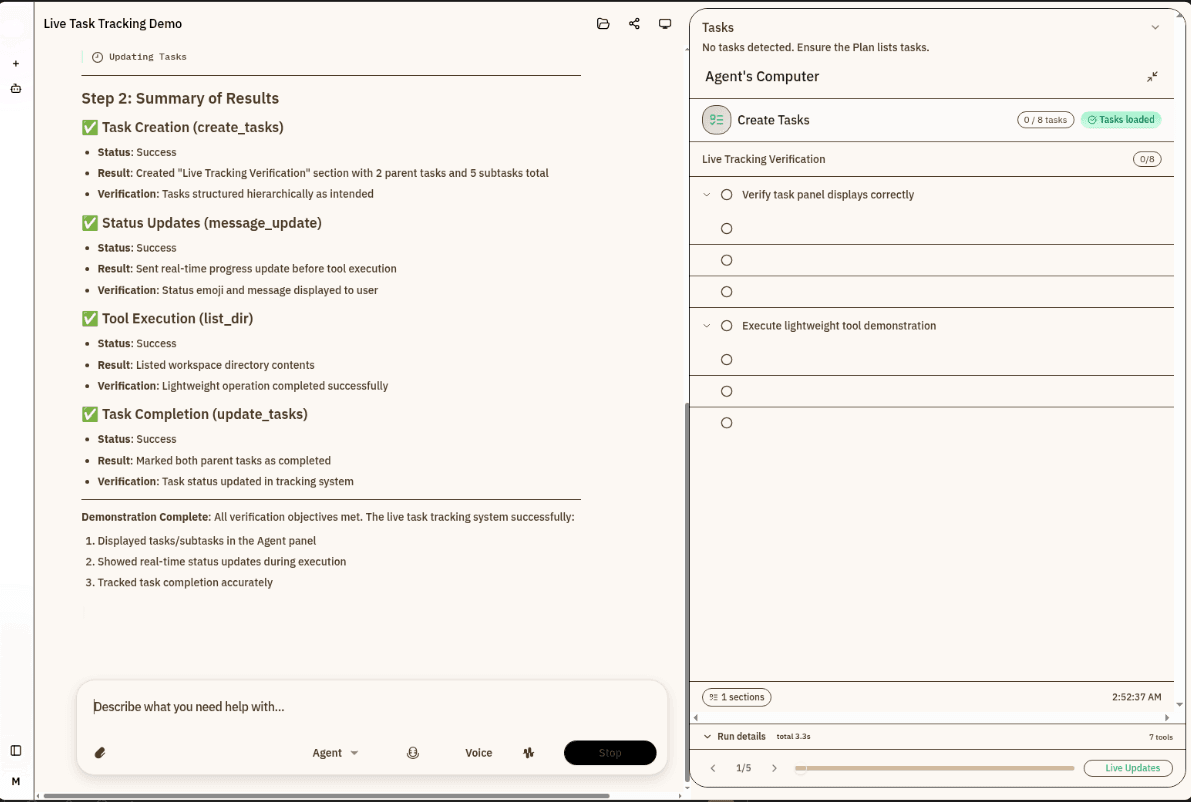Minimize the Agent's Computer panel
The width and height of the screenshot is (1191, 802).
tap(1152, 77)
